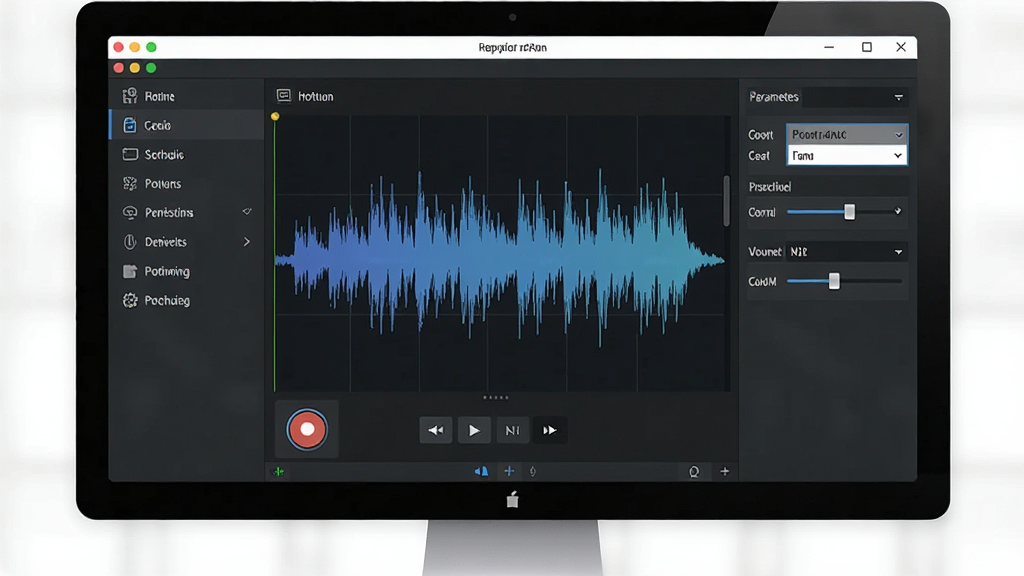Open the Potiming sidebar entry

186,271
